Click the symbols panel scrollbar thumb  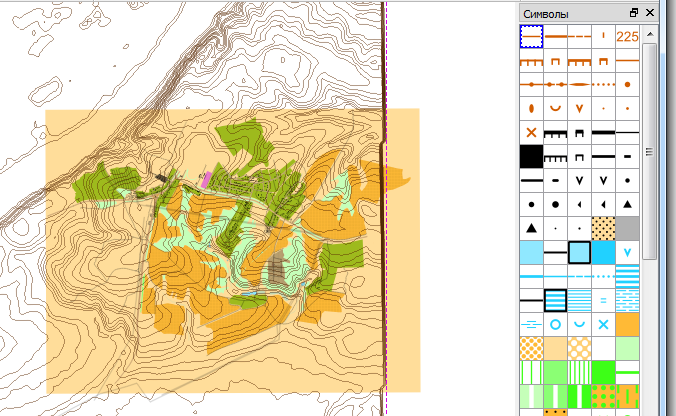[650, 151]
